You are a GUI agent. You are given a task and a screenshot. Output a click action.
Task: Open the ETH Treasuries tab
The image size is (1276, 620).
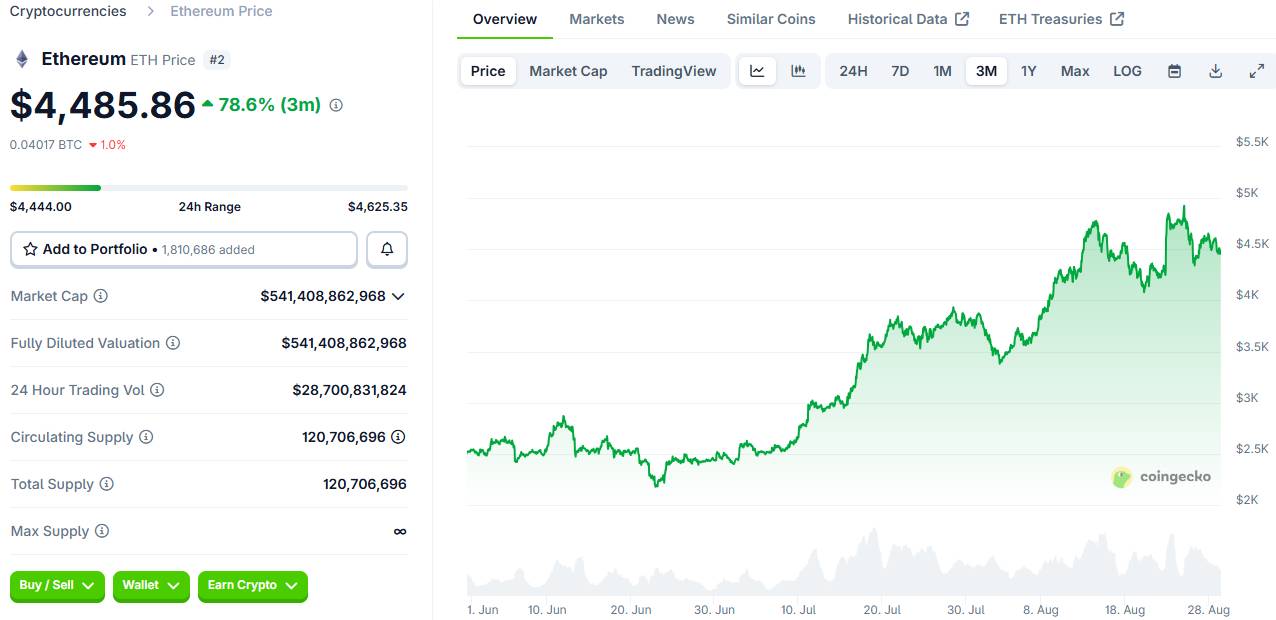tap(1061, 19)
